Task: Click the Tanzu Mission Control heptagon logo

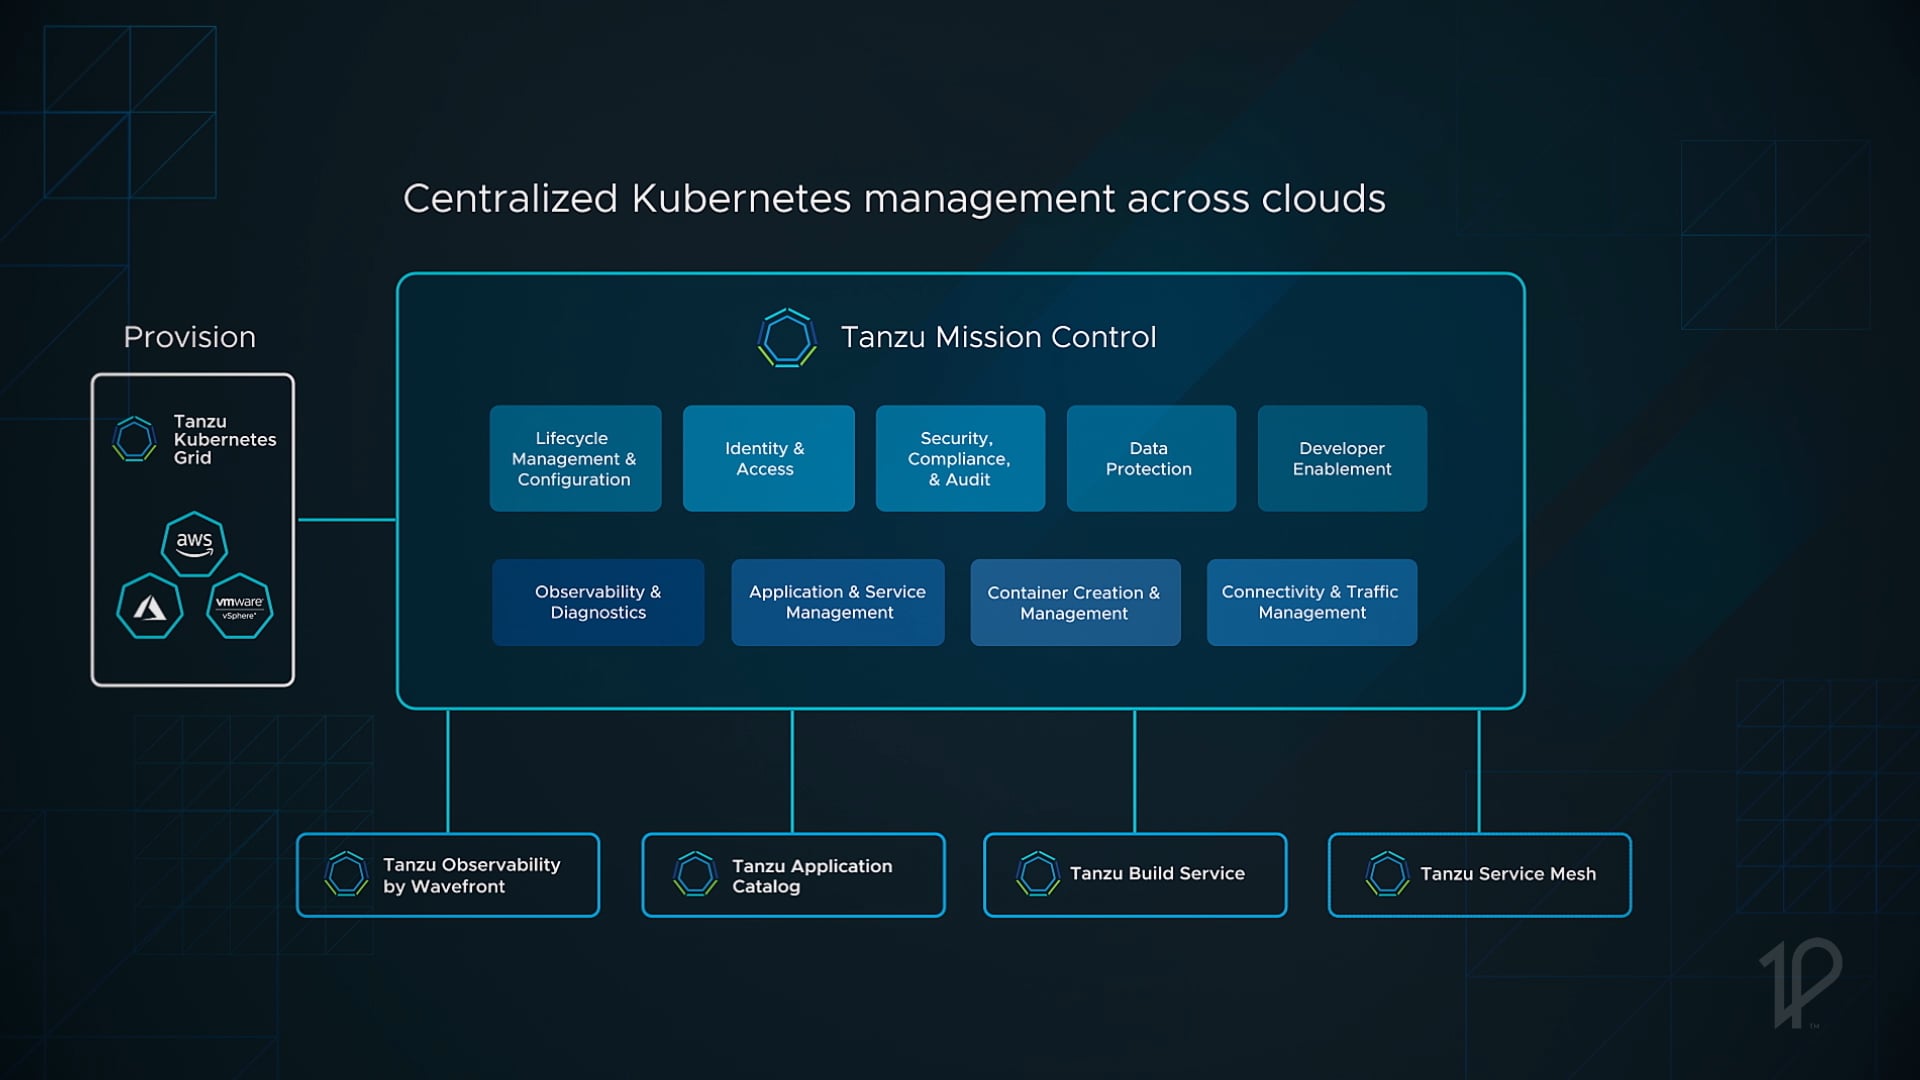Action: (x=787, y=338)
